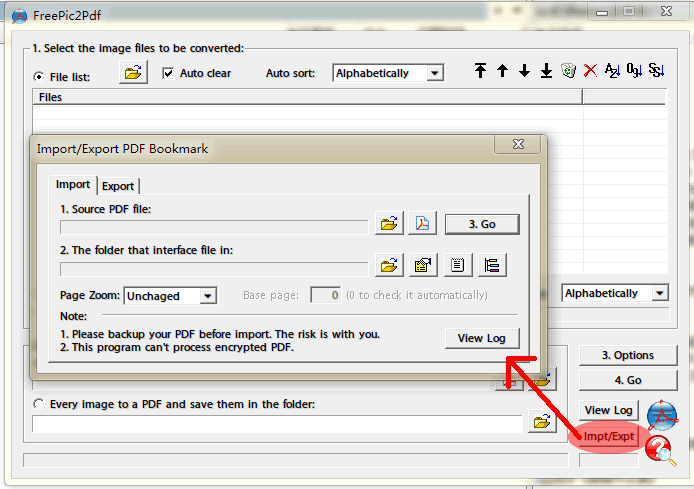Image resolution: width=694 pixels, height=489 pixels.
Task: Open the lower-right Alphabetically dropdown
Action: pos(616,293)
